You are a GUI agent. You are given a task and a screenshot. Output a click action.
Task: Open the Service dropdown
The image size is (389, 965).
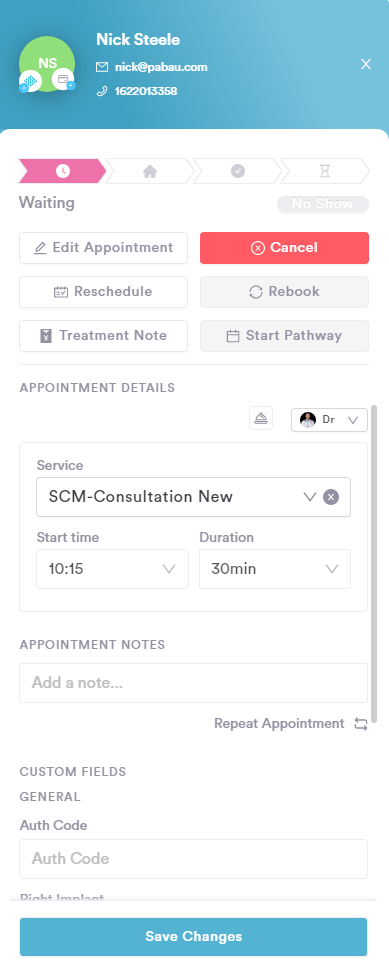click(x=193, y=497)
